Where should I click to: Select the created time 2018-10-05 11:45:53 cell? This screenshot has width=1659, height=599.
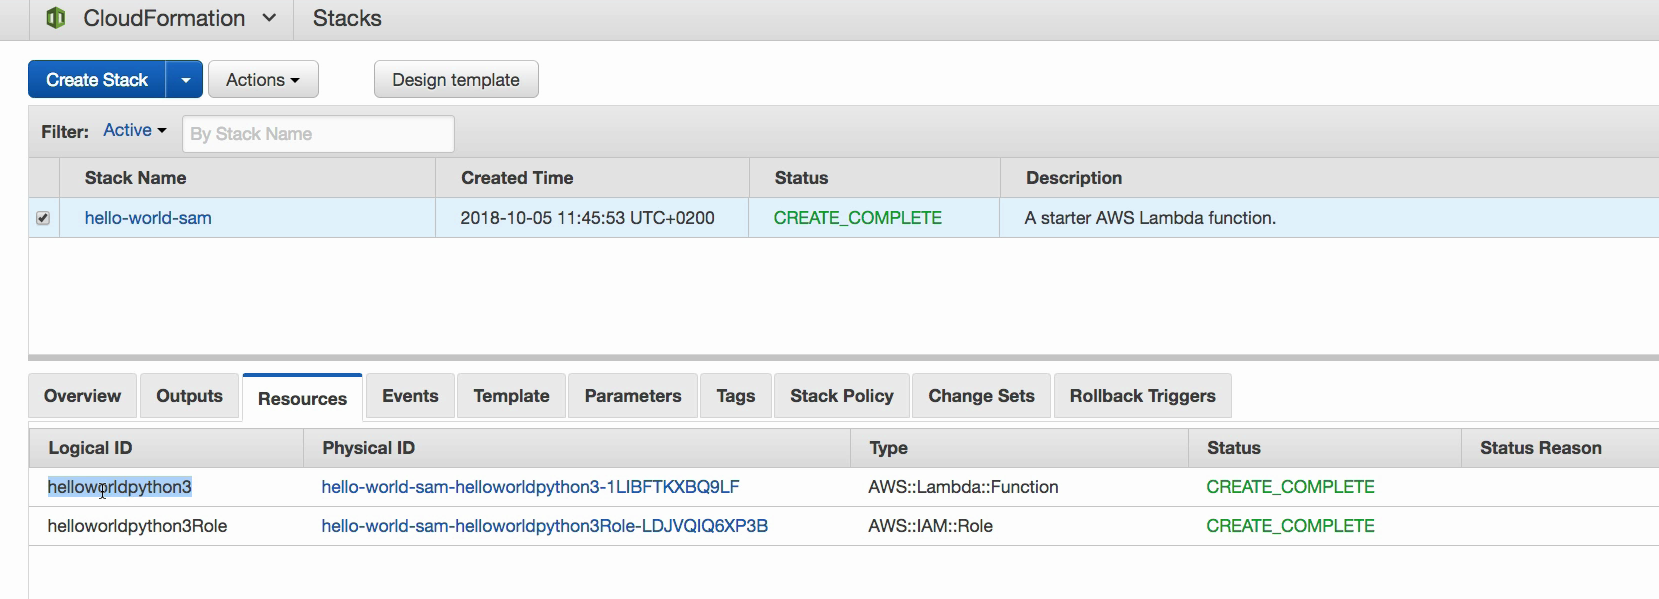587,218
